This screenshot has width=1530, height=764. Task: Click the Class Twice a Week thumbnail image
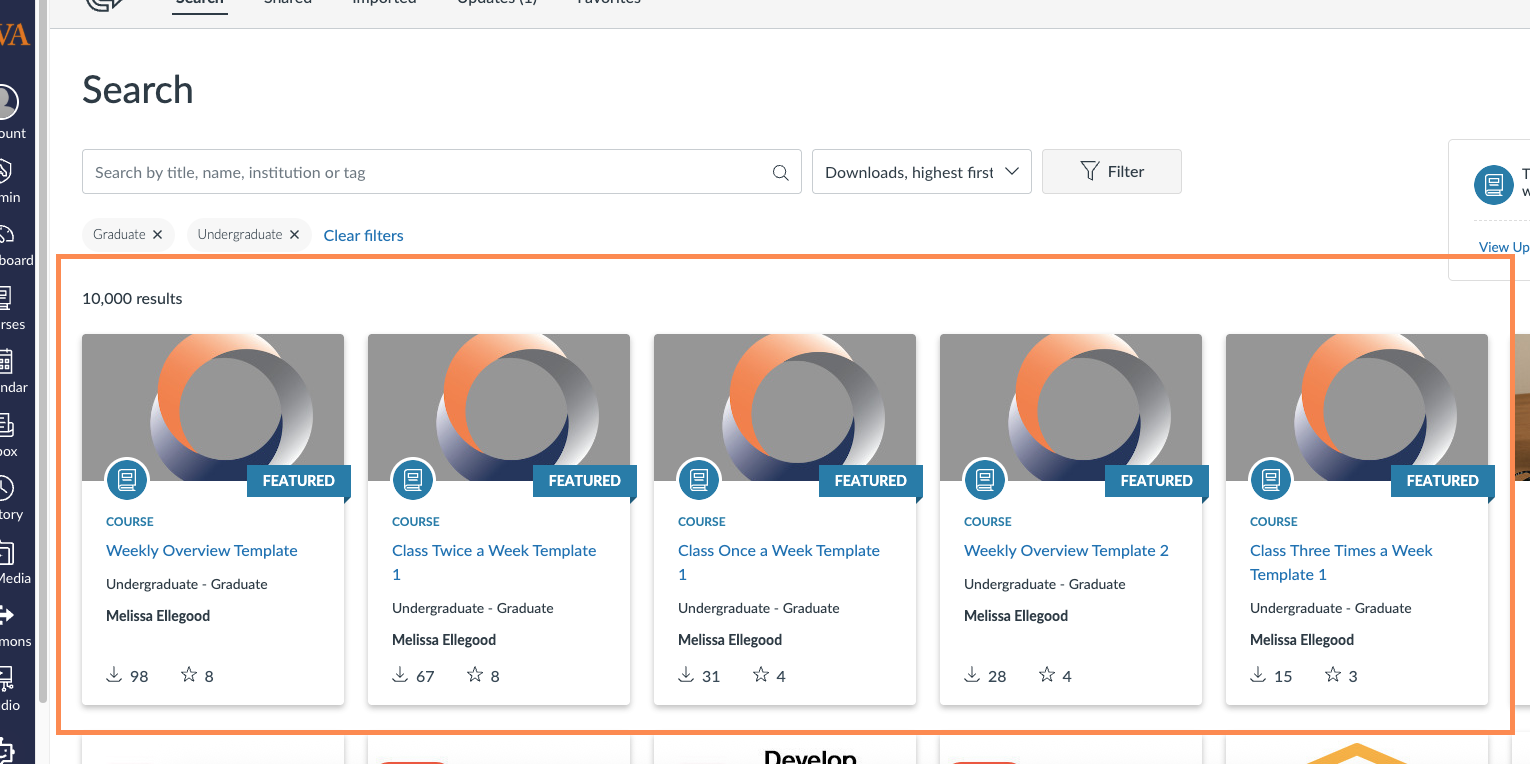coord(499,407)
